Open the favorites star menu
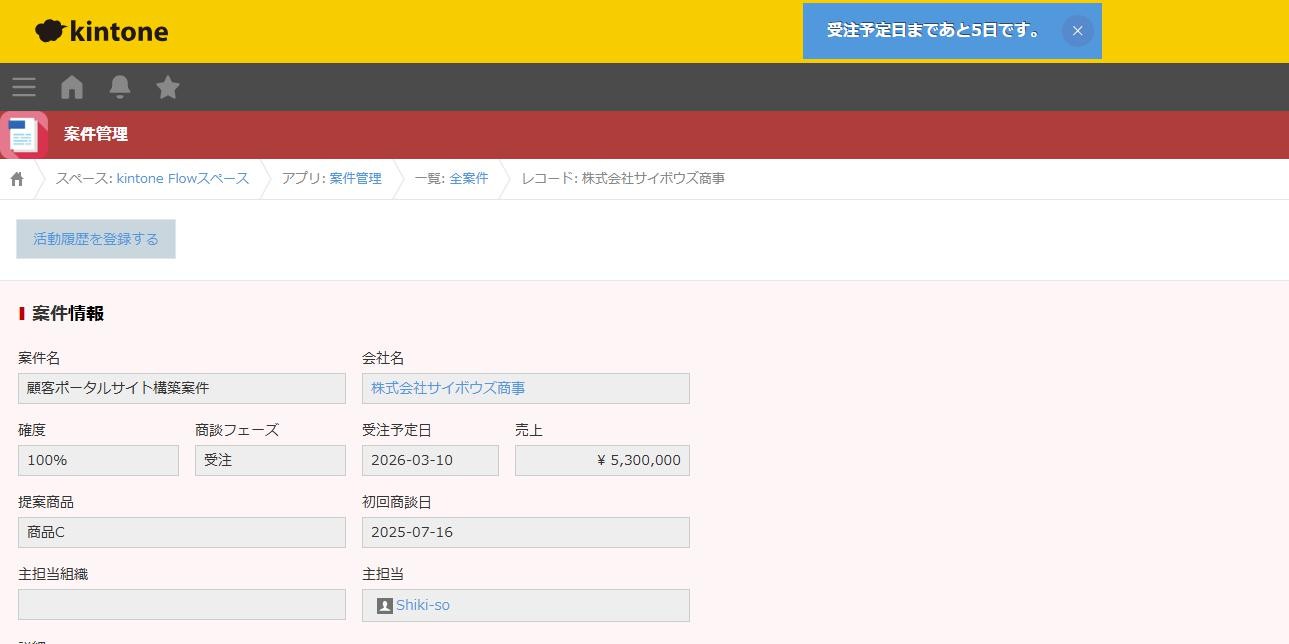Image resolution: width=1289 pixels, height=644 pixels. [167, 86]
